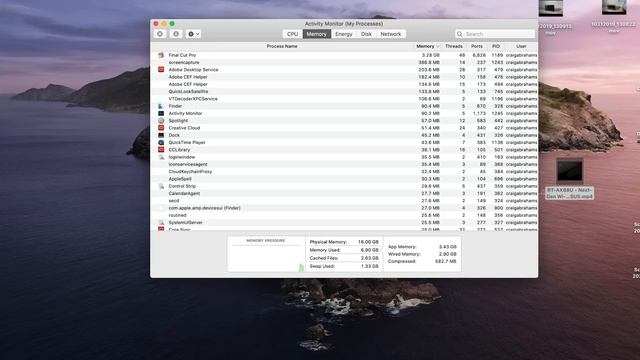Click the Swap Used value

click(369, 266)
